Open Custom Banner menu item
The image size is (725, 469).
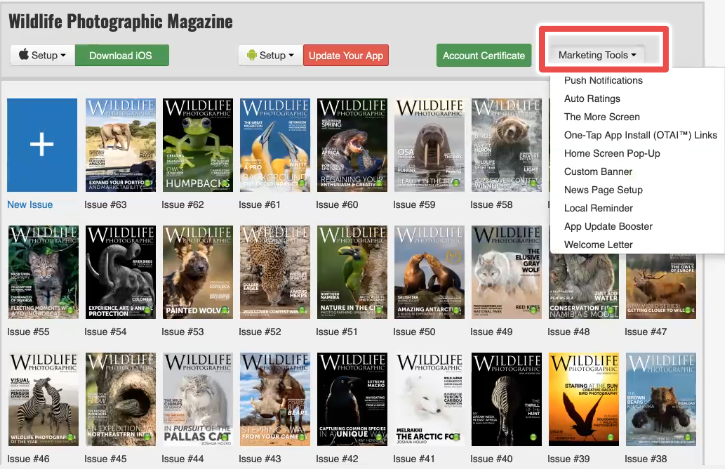coord(598,172)
